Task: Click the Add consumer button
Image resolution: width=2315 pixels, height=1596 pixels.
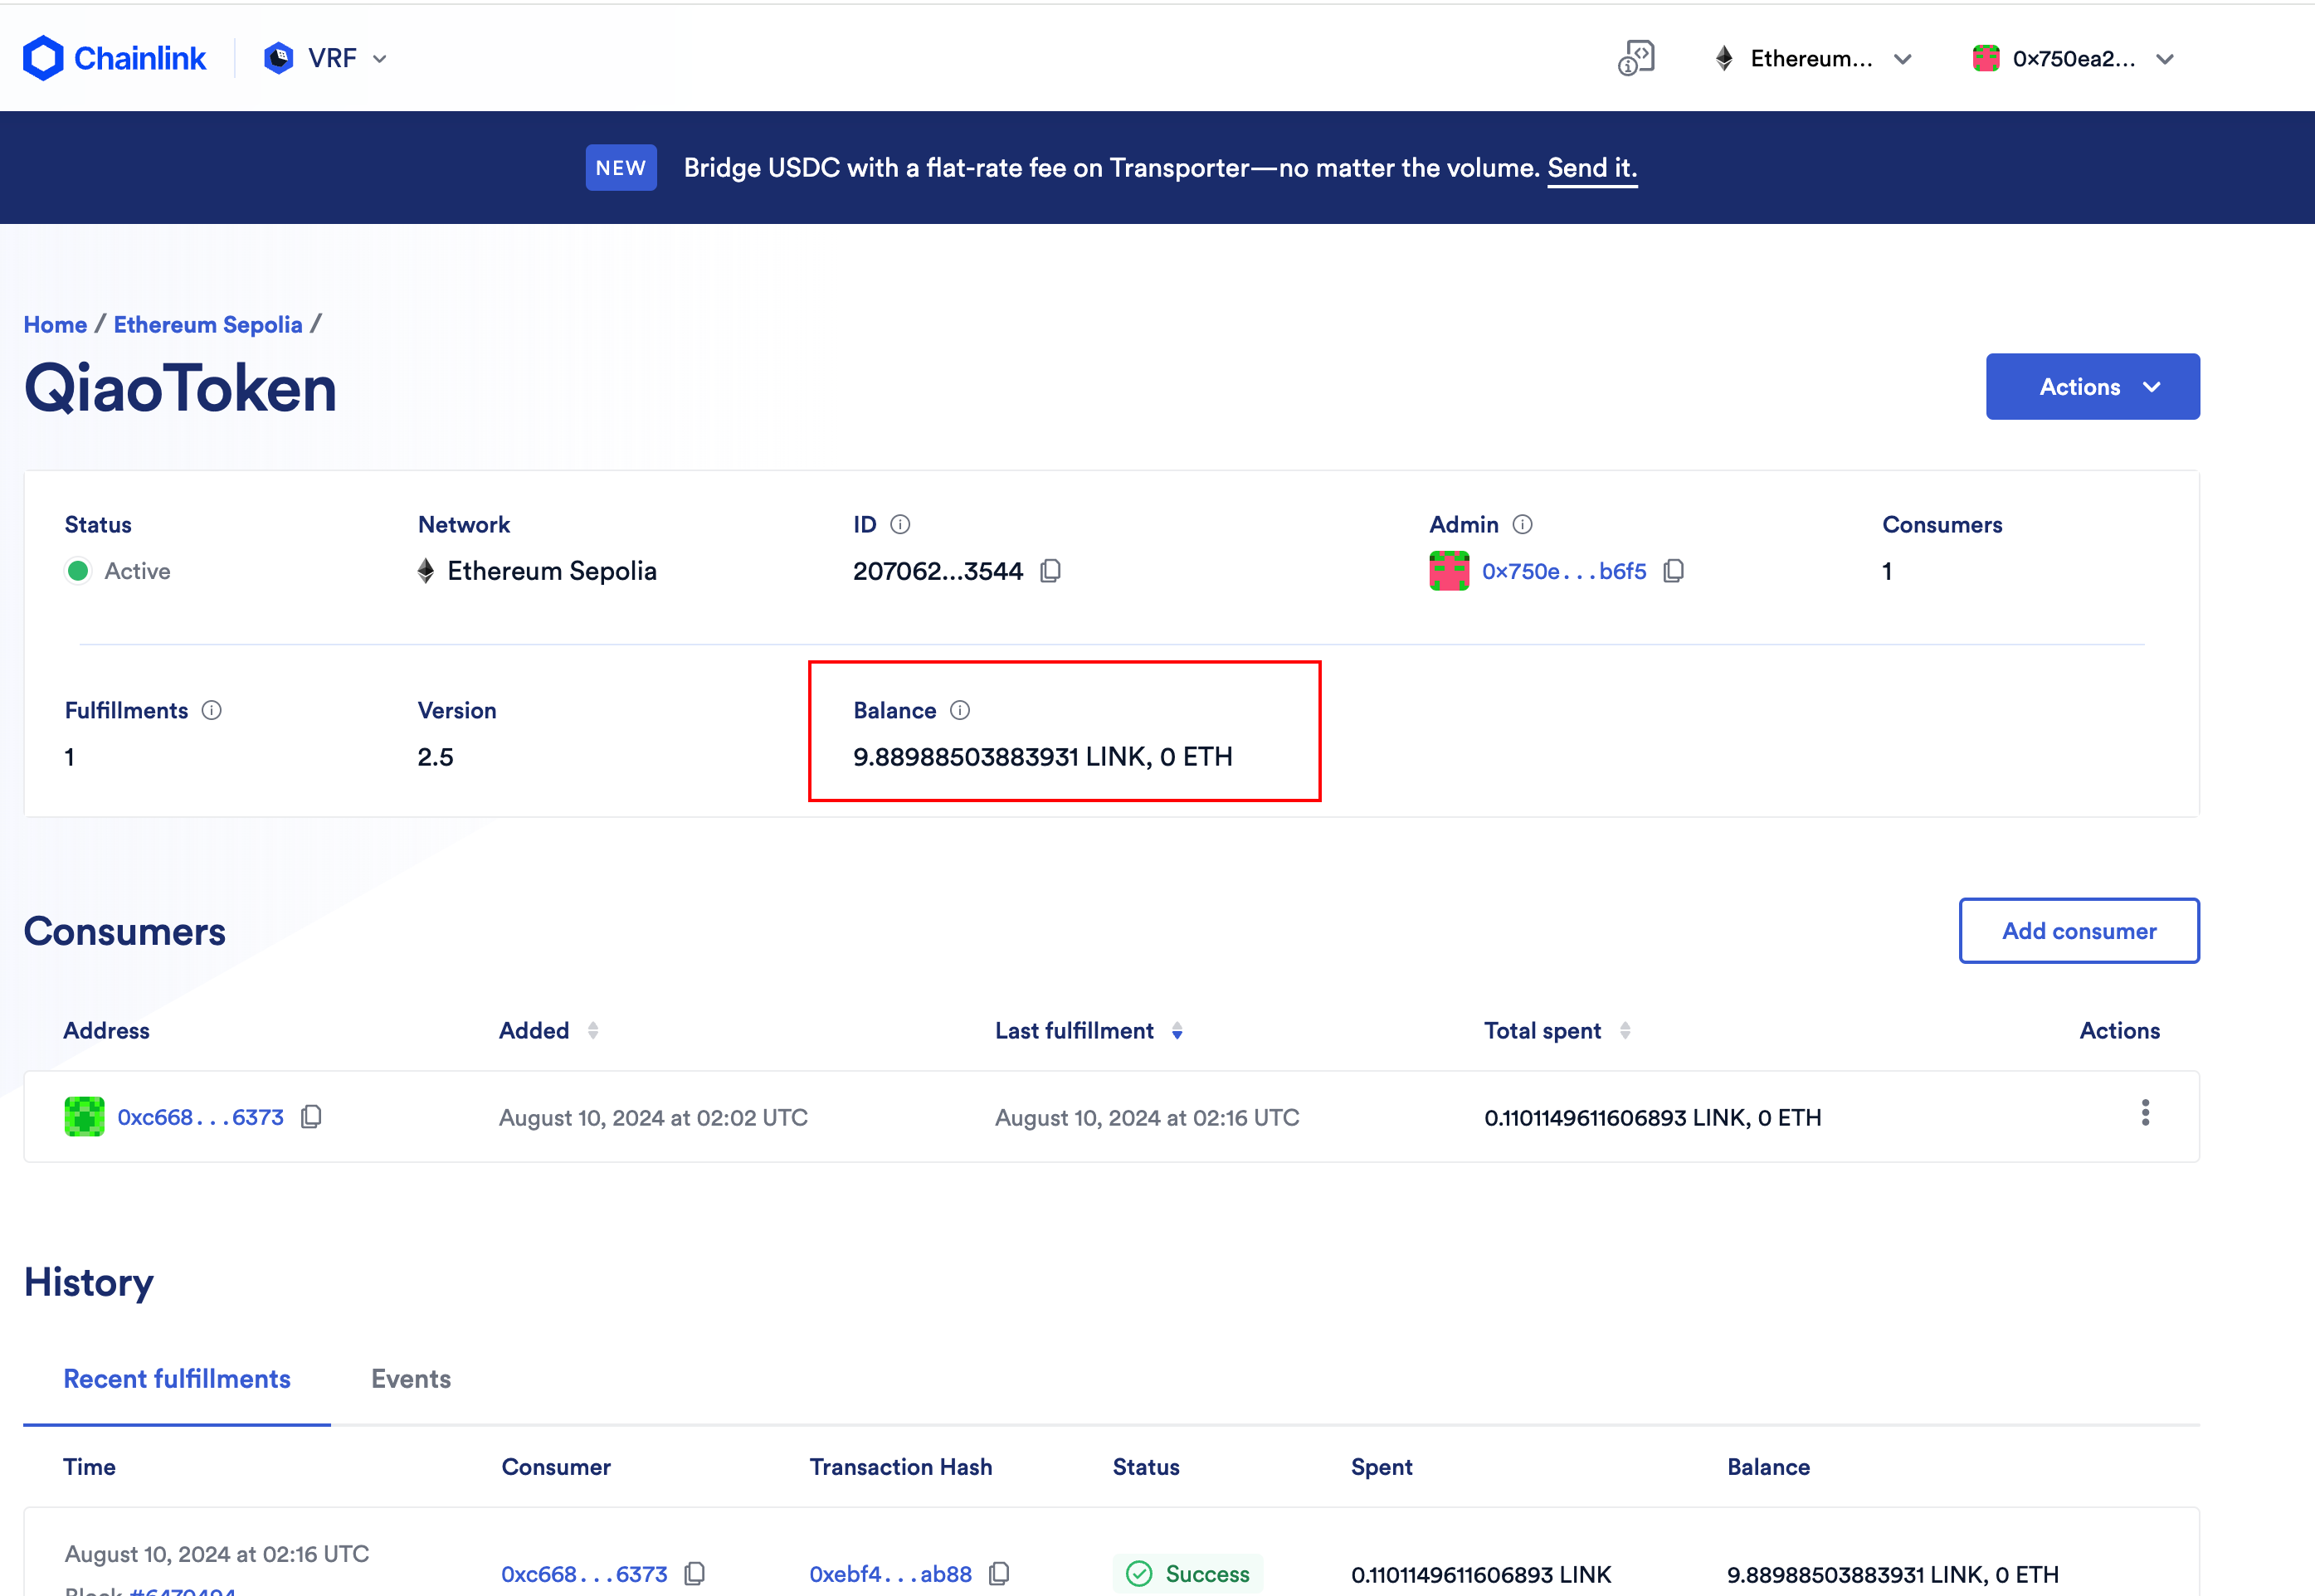Action: pyautogui.click(x=2079, y=930)
